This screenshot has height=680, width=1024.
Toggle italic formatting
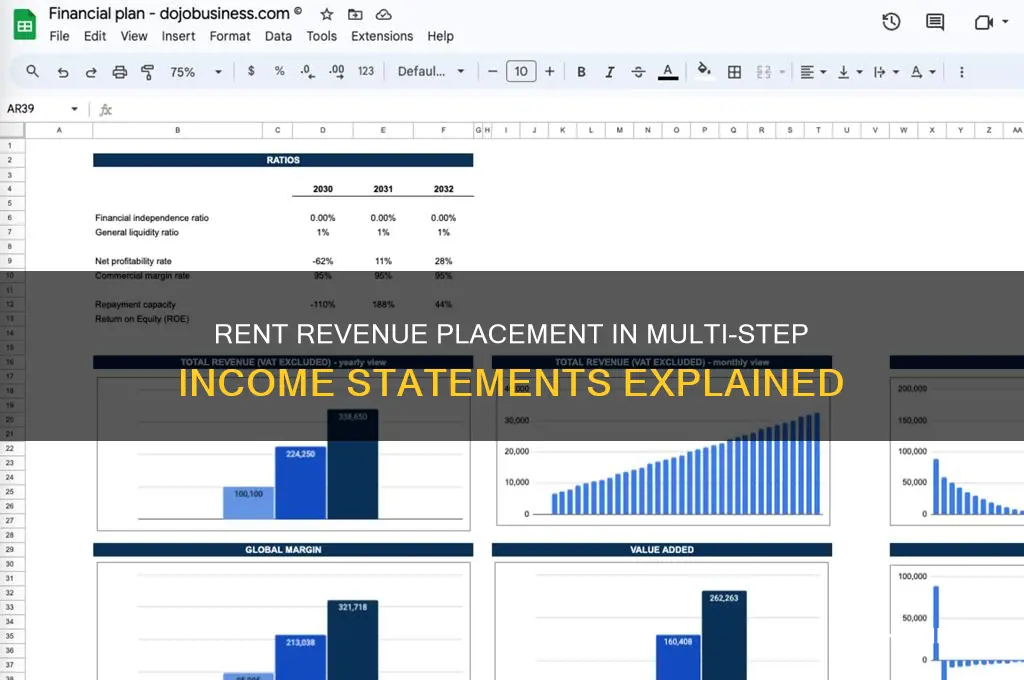point(609,72)
